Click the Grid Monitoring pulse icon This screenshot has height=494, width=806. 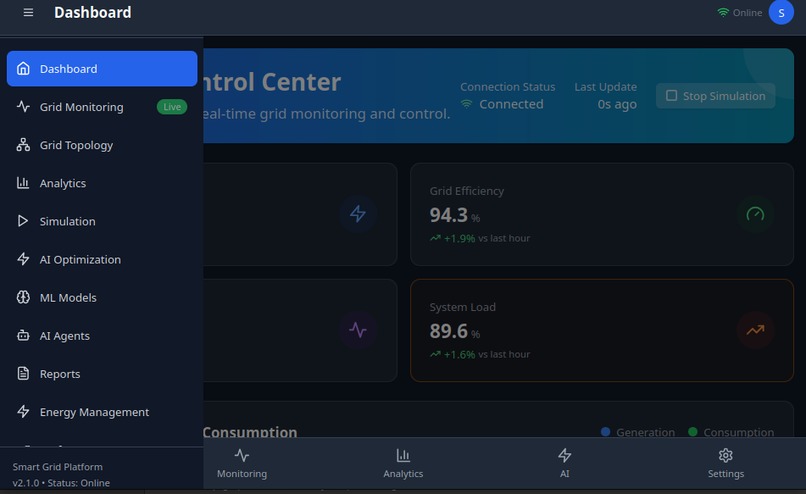tap(23, 106)
